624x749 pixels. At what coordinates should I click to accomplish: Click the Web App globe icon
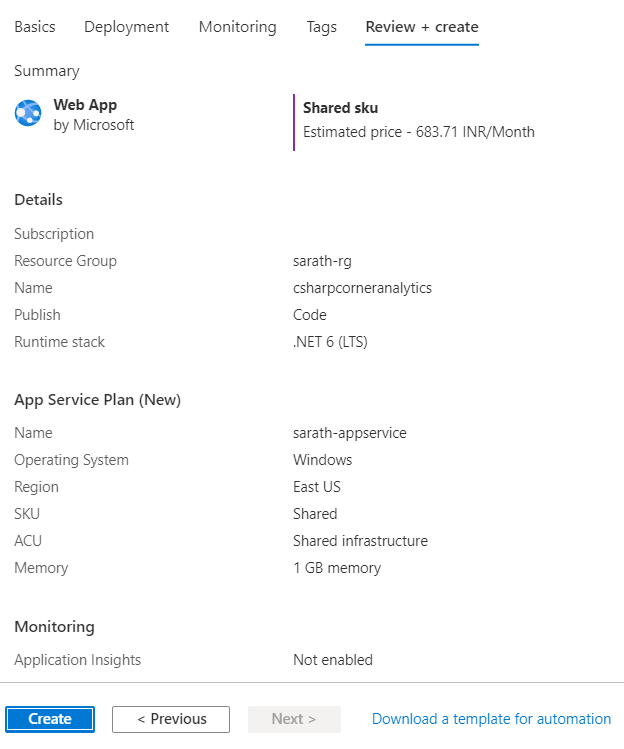pyautogui.click(x=28, y=113)
